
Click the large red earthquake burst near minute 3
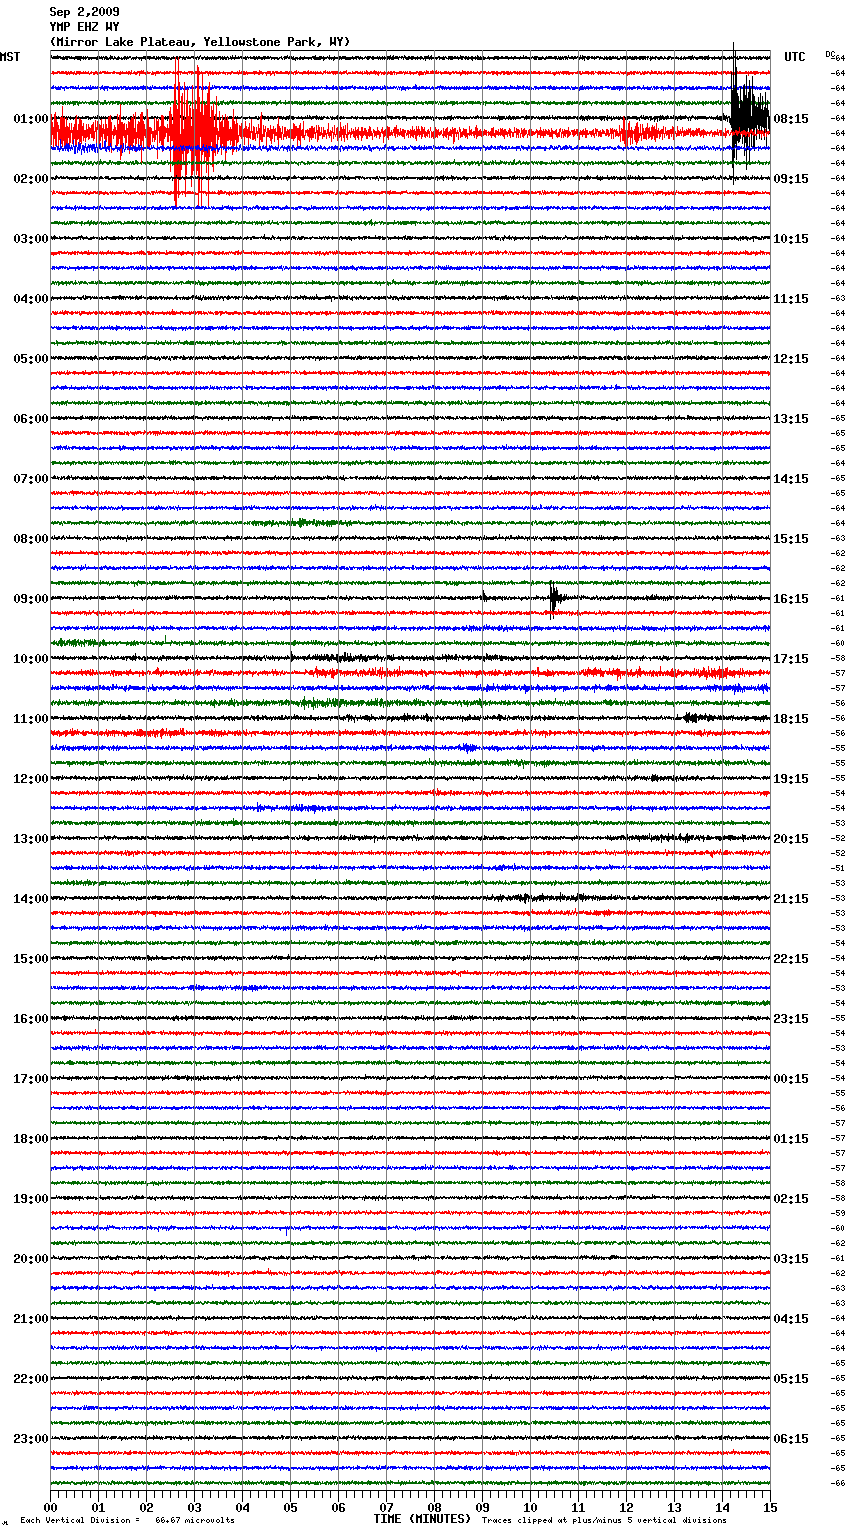tap(193, 132)
